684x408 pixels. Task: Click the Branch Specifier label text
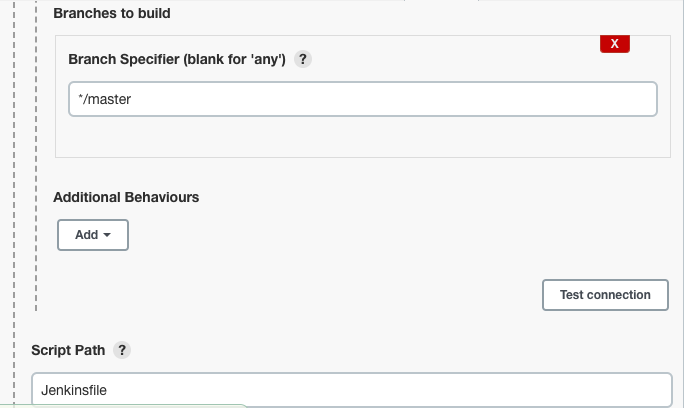pos(177,59)
